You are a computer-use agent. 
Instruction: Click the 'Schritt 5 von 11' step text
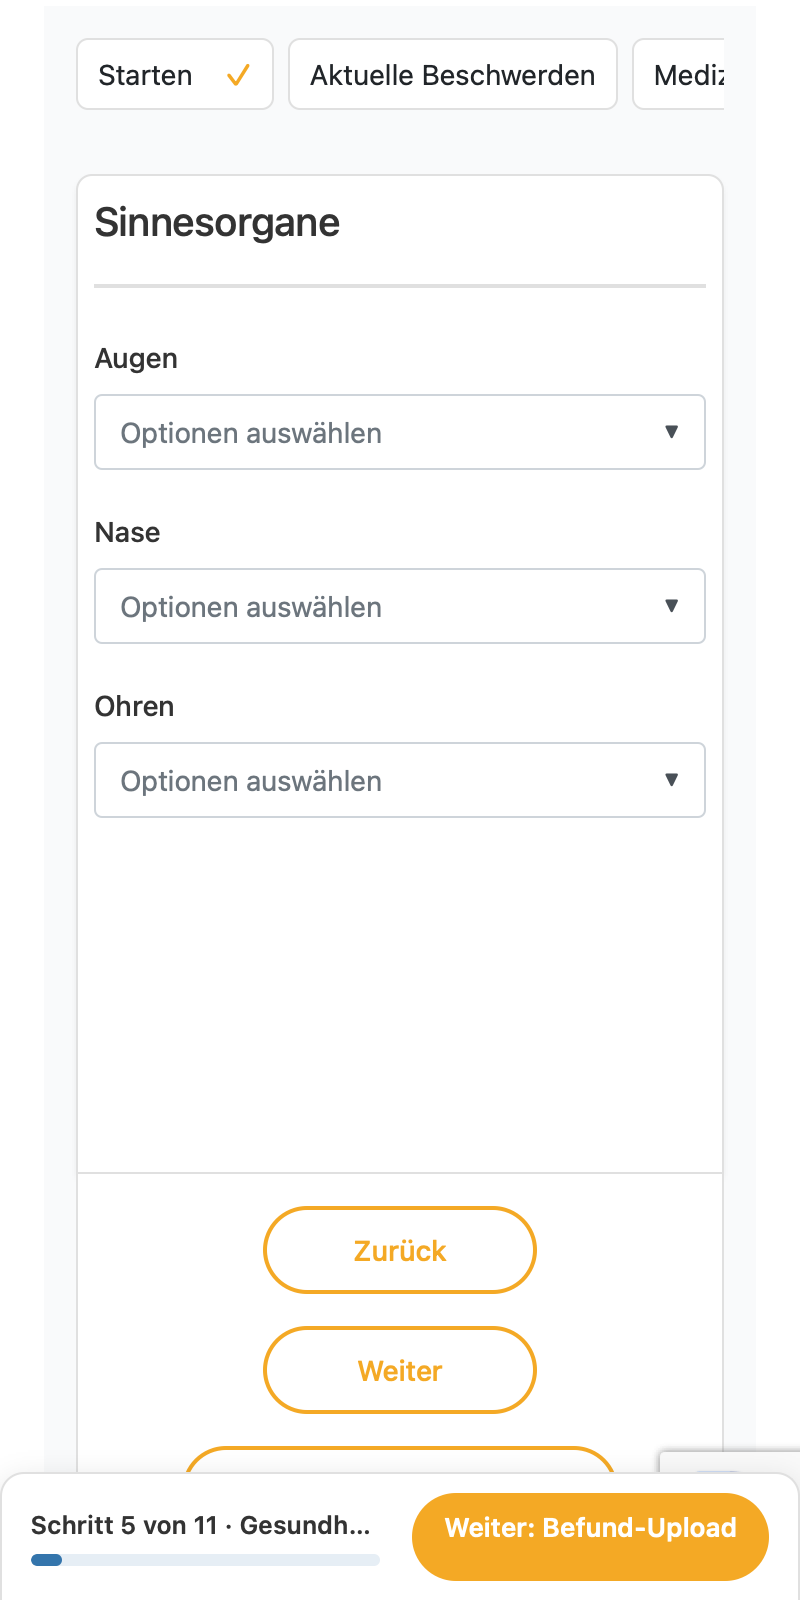pos(124,1525)
